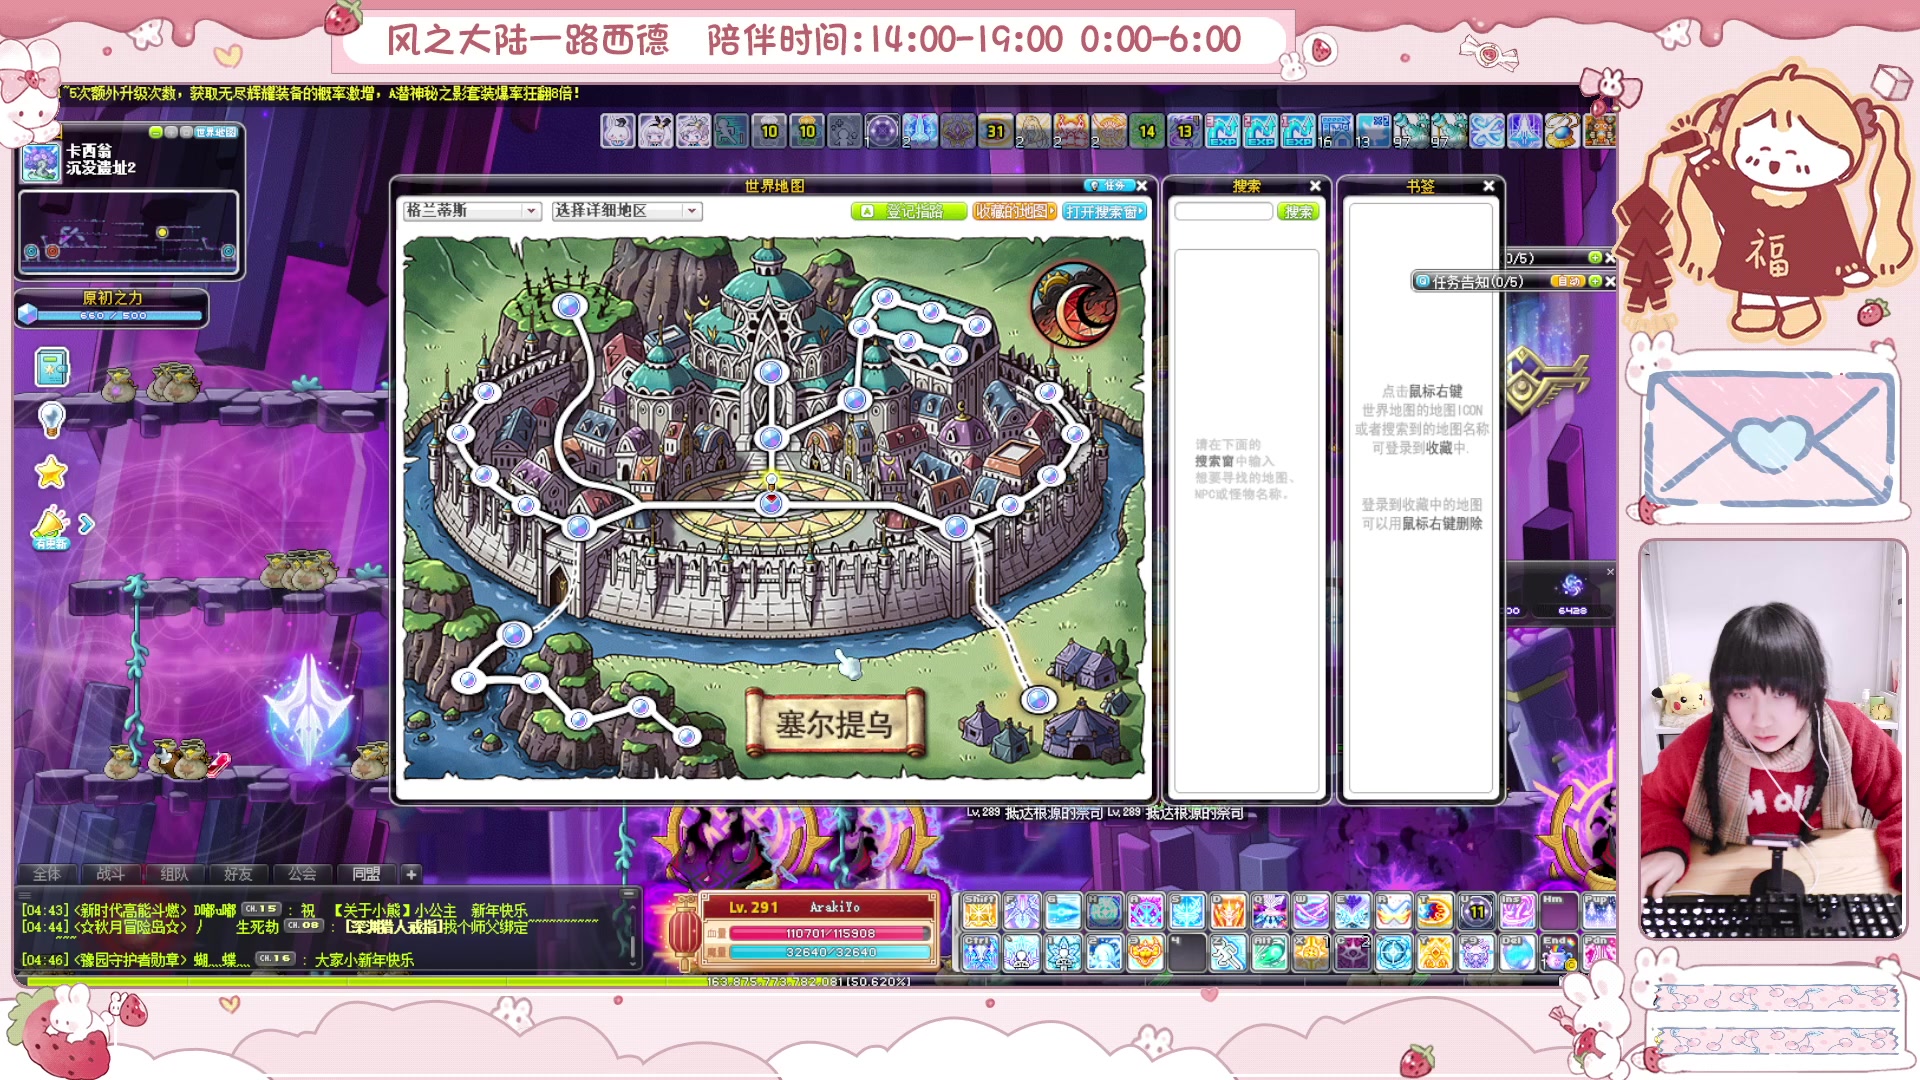Cast the skill in the D slot

1228,911
